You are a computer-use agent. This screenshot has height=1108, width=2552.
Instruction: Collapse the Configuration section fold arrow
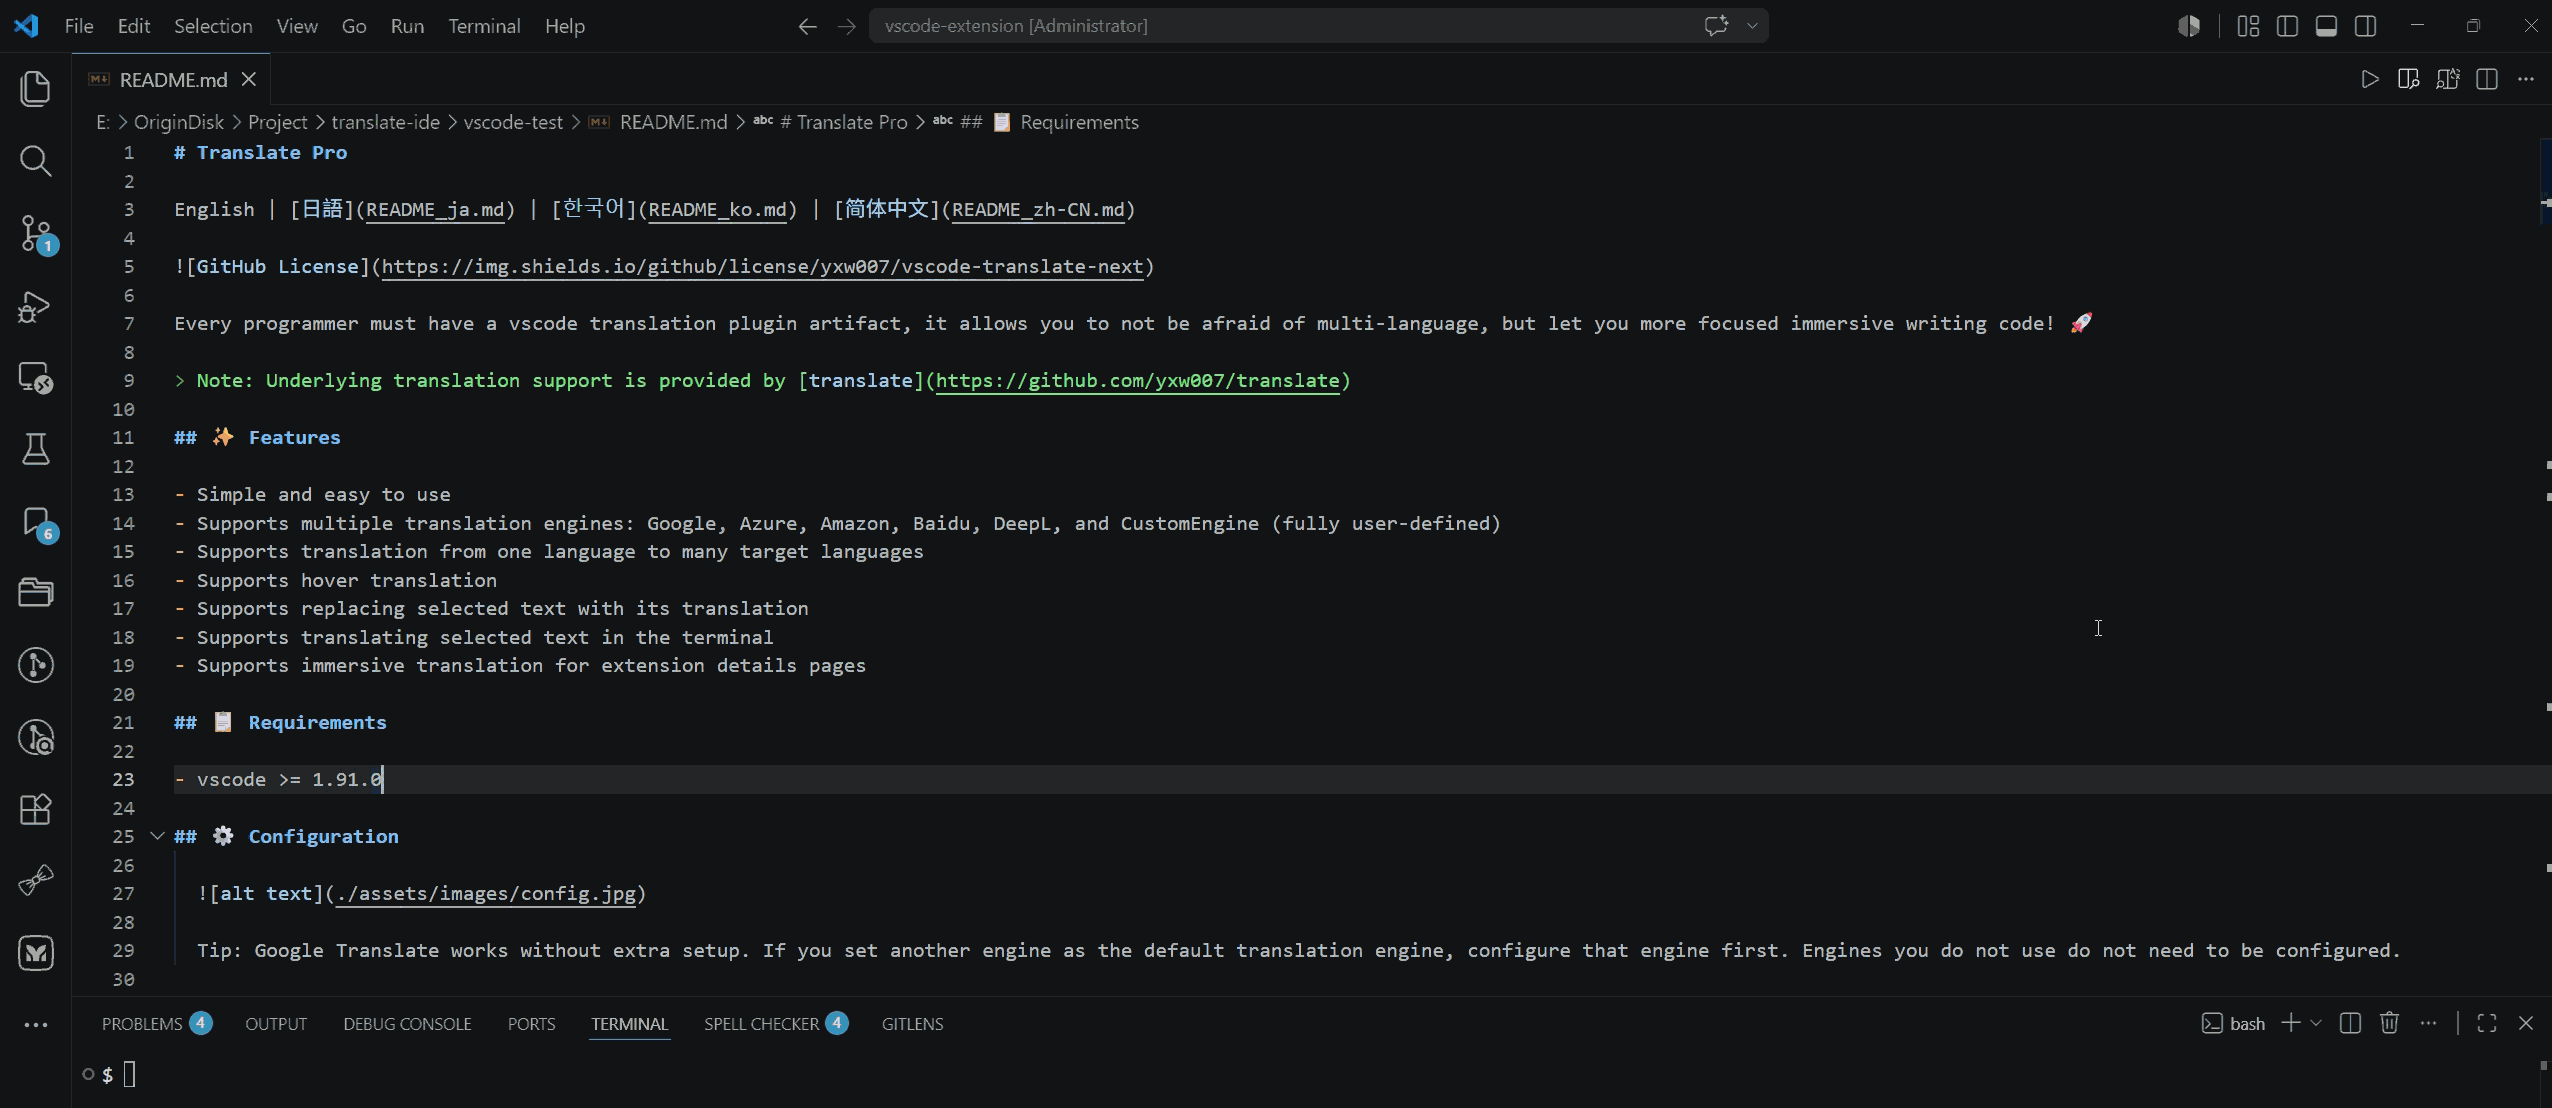point(157,836)
